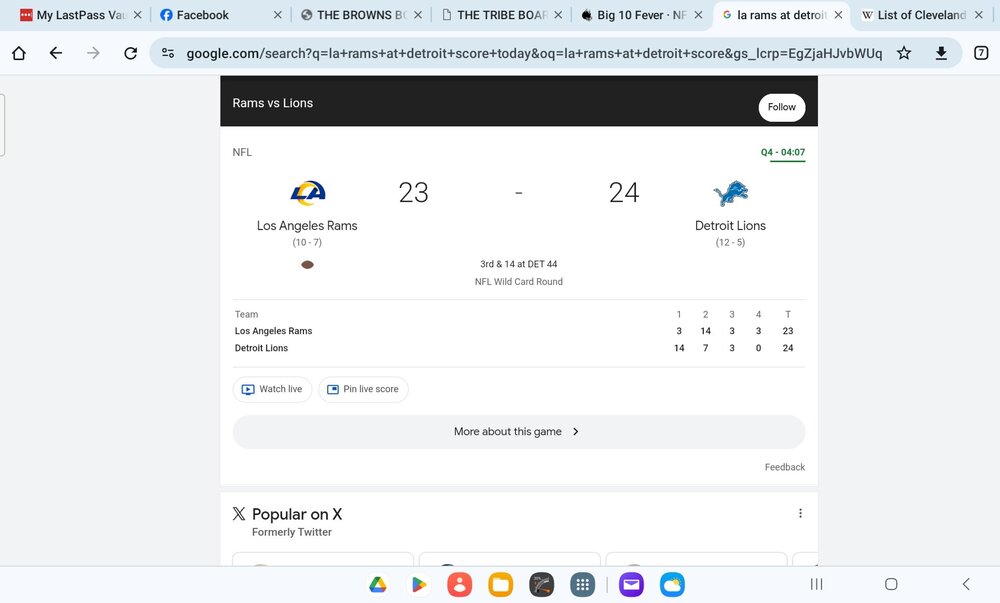Screen dimensions: 1000x603
Task: Click the Q4 - 04:07 game clock
Action: coord(783,152)
